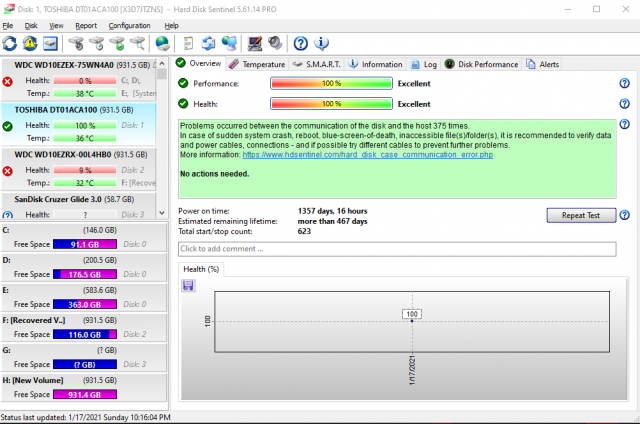Click the report document toolbar icon
Viewport: 640px width, 424px height.
(189, 43)
